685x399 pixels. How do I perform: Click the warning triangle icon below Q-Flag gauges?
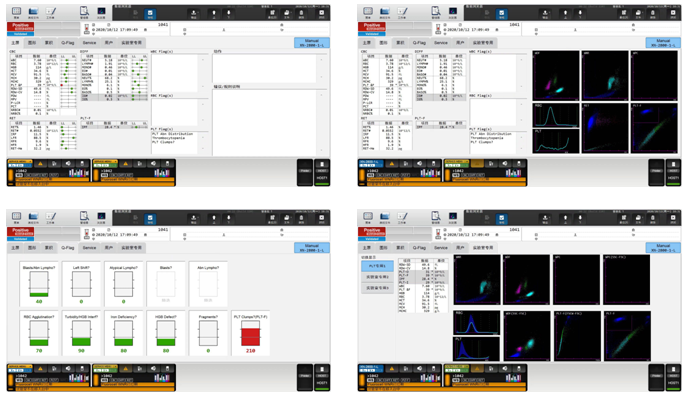point(40,368)
